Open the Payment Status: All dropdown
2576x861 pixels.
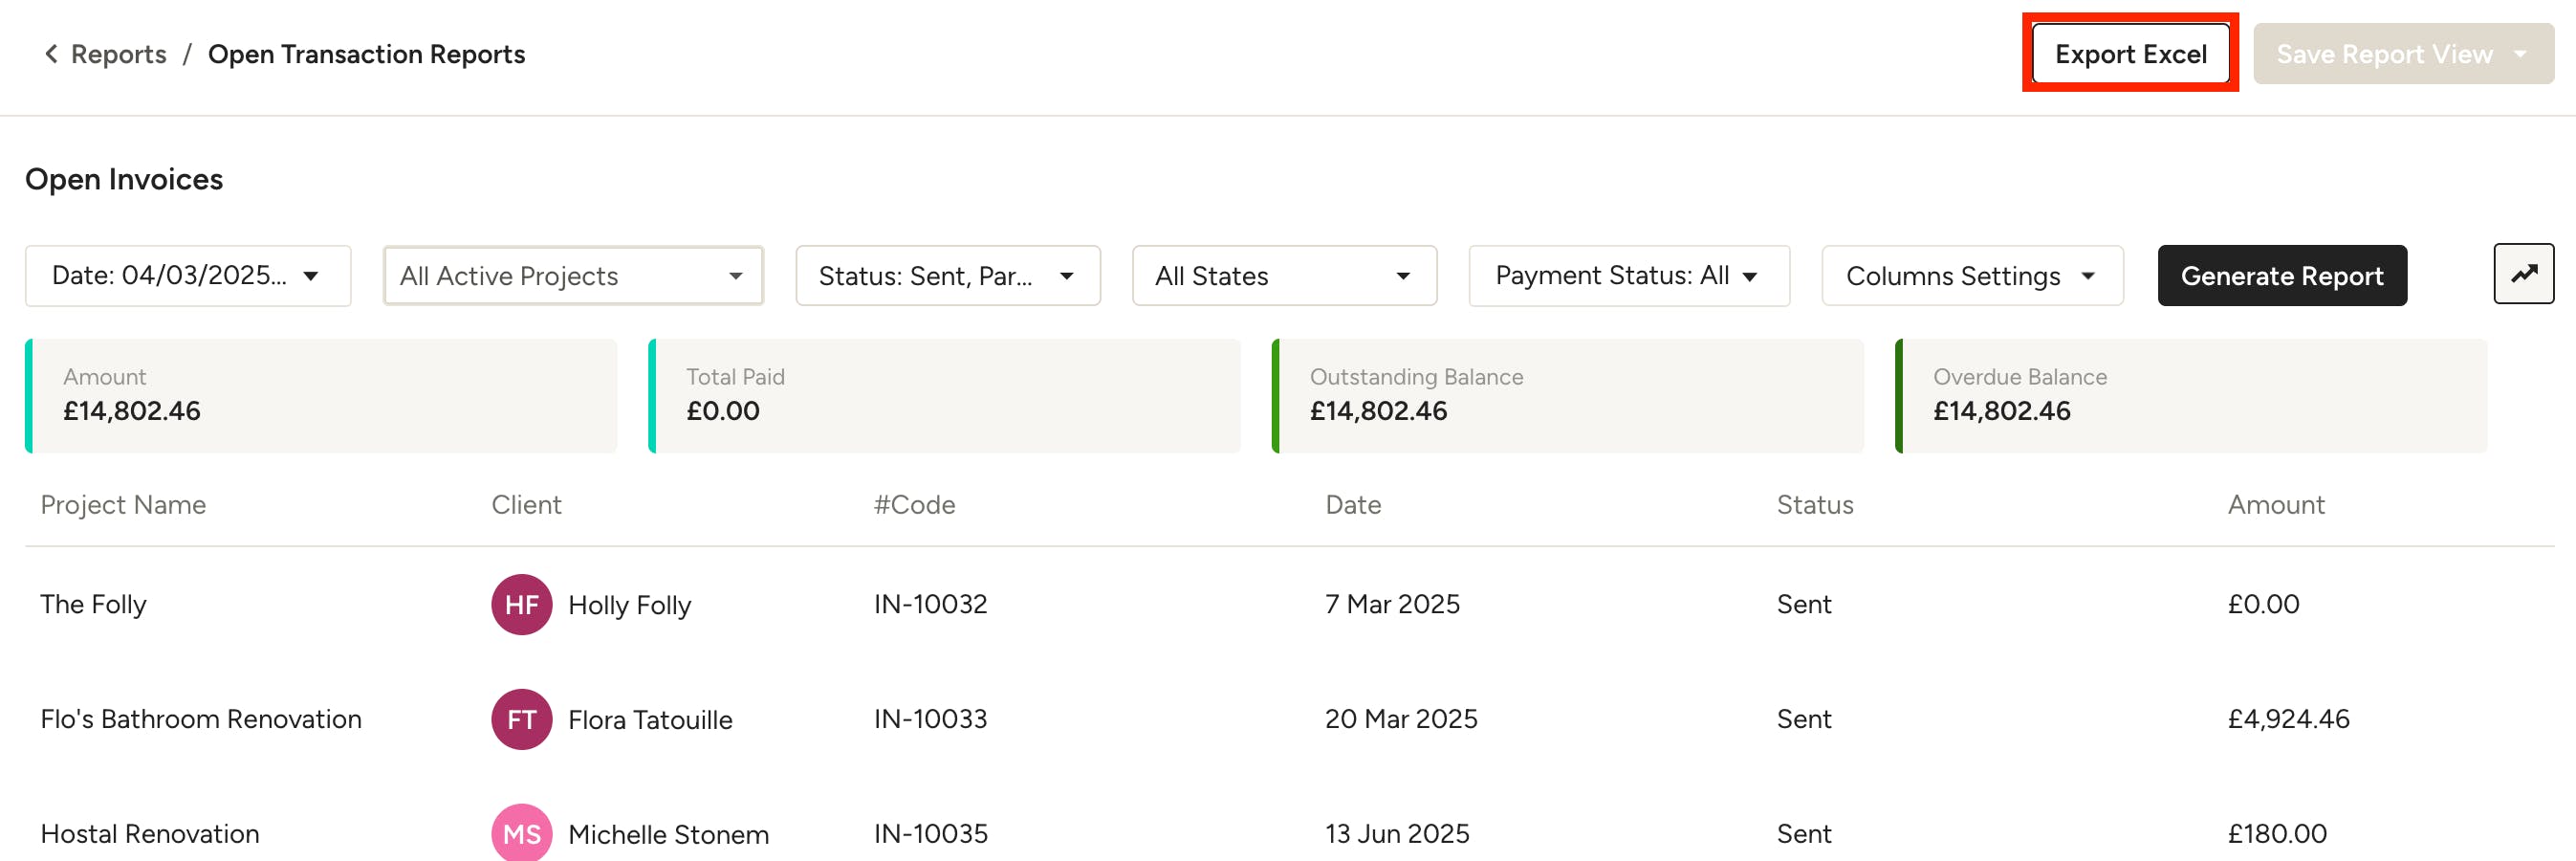click(1628, 275)
